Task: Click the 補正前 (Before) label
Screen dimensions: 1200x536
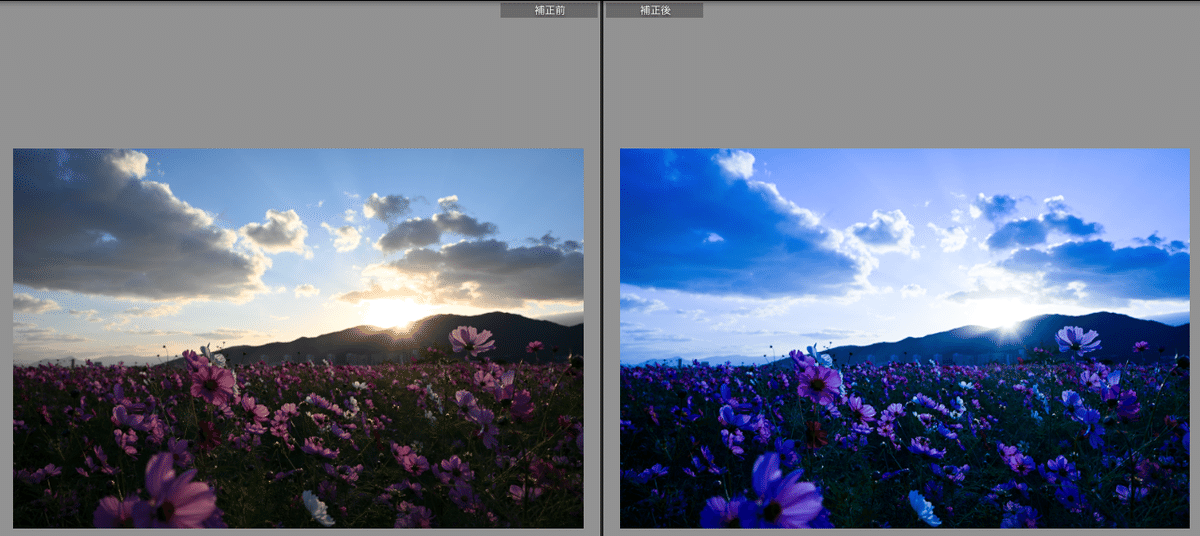Action: tap(548, 10)
